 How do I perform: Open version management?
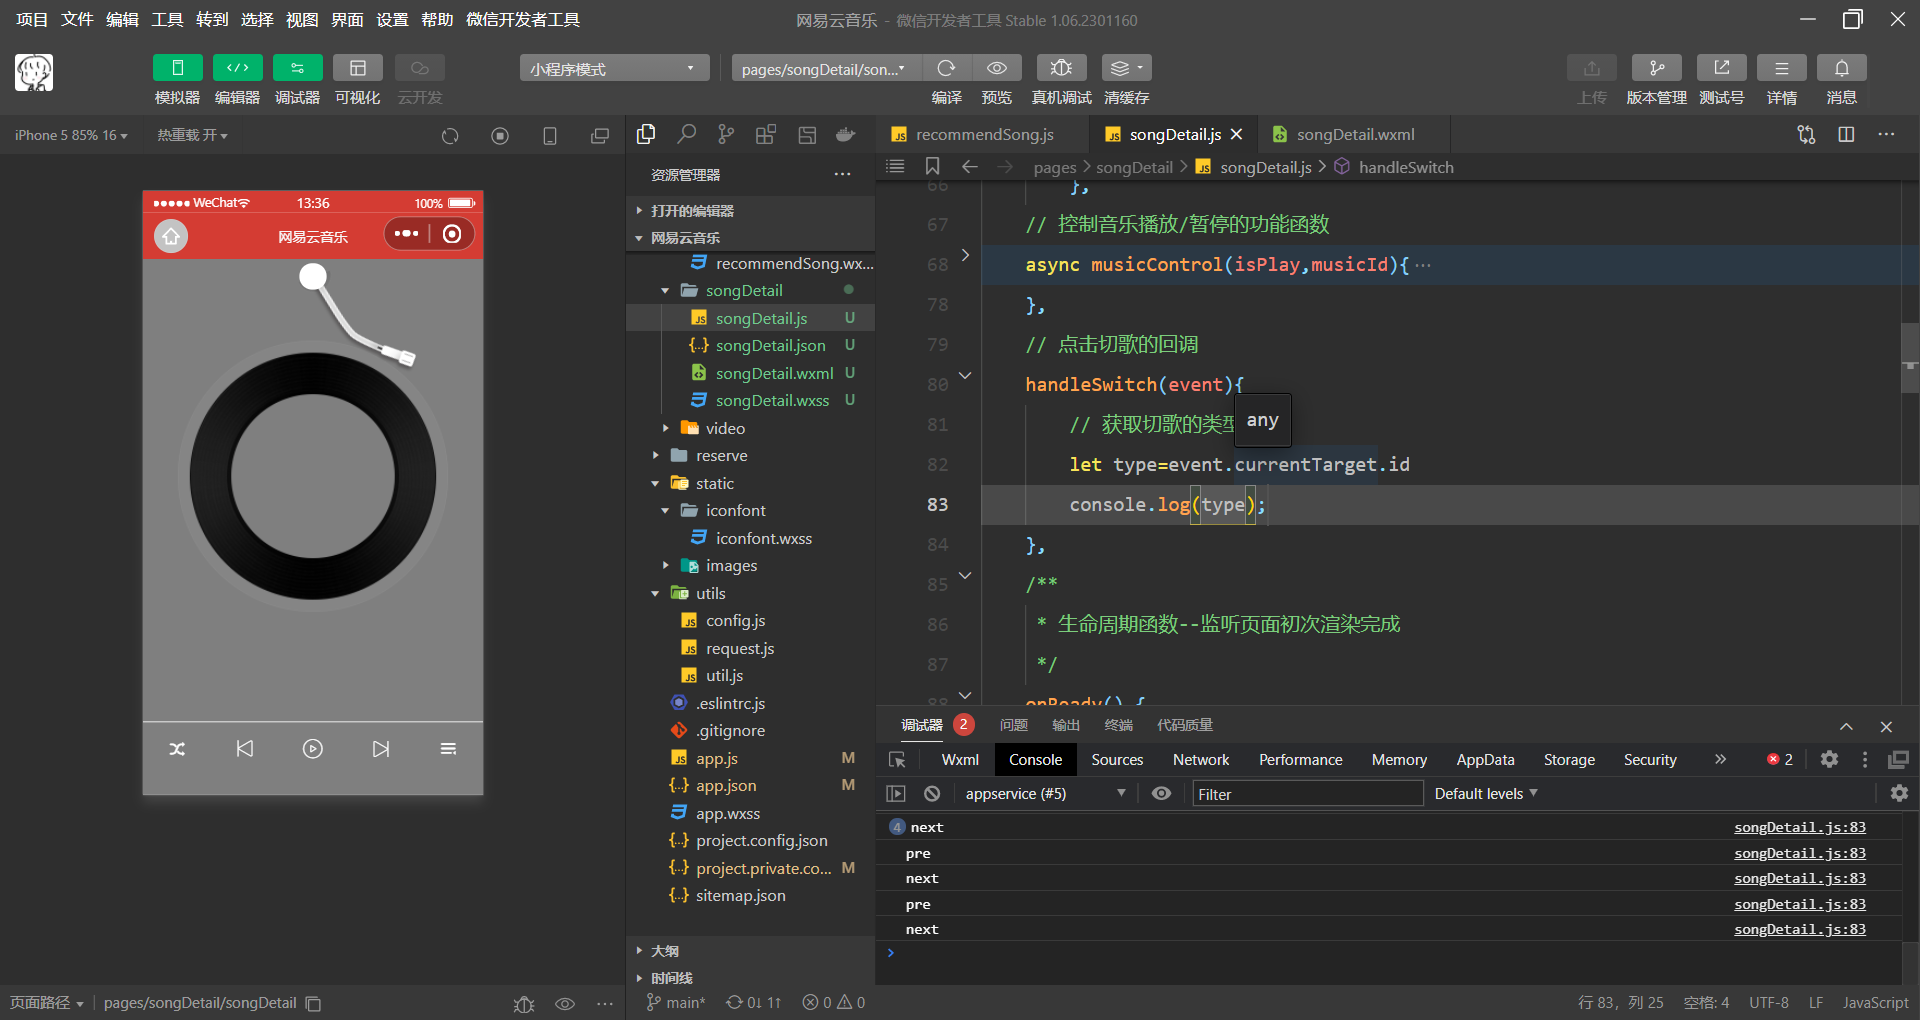coord(1656,68)
